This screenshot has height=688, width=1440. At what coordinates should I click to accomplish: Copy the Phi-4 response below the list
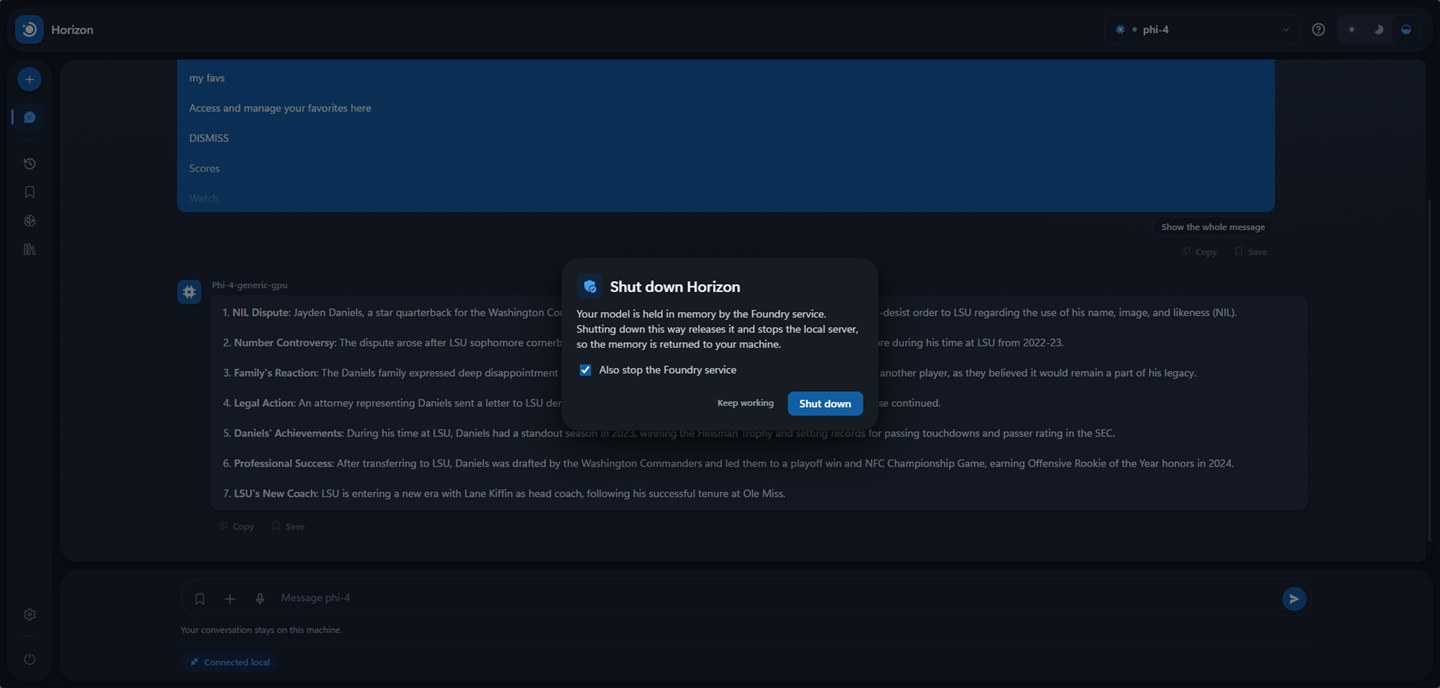[x=236, y=526]
